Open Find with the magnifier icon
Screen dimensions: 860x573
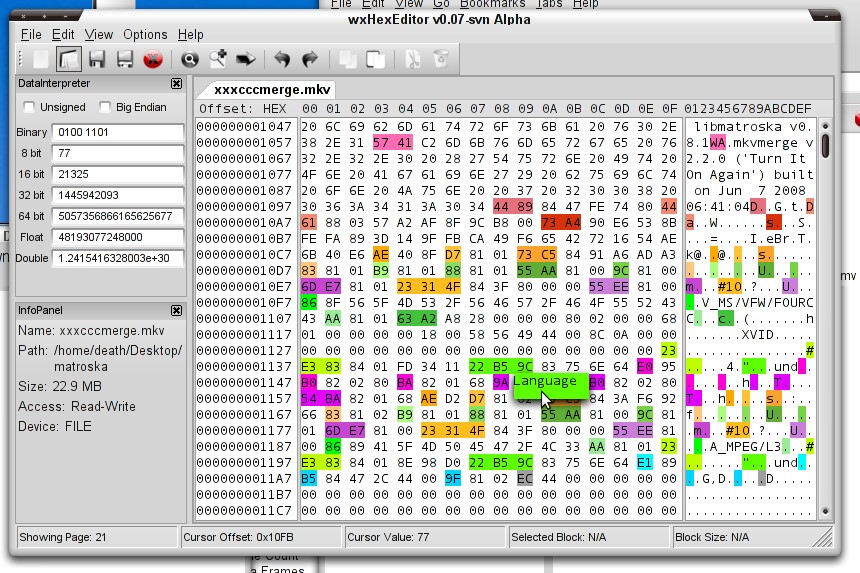pyautogui.click(x=189, y=59)
